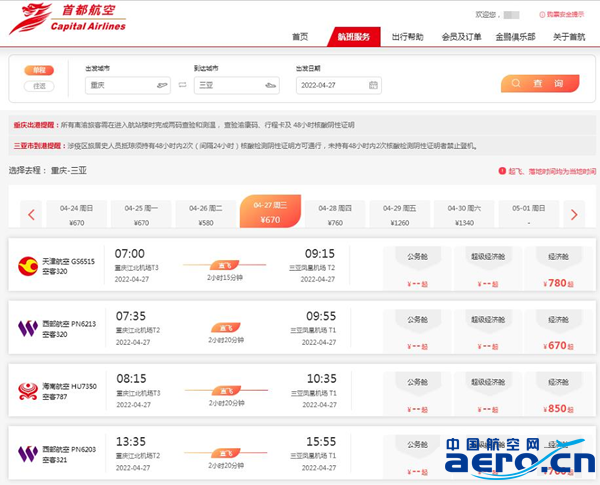Image resolution: width=600 pixels, height=485 pixels.
Task: Select the 04-28 周四 ¥760 date tab
Action: point(335,215)
